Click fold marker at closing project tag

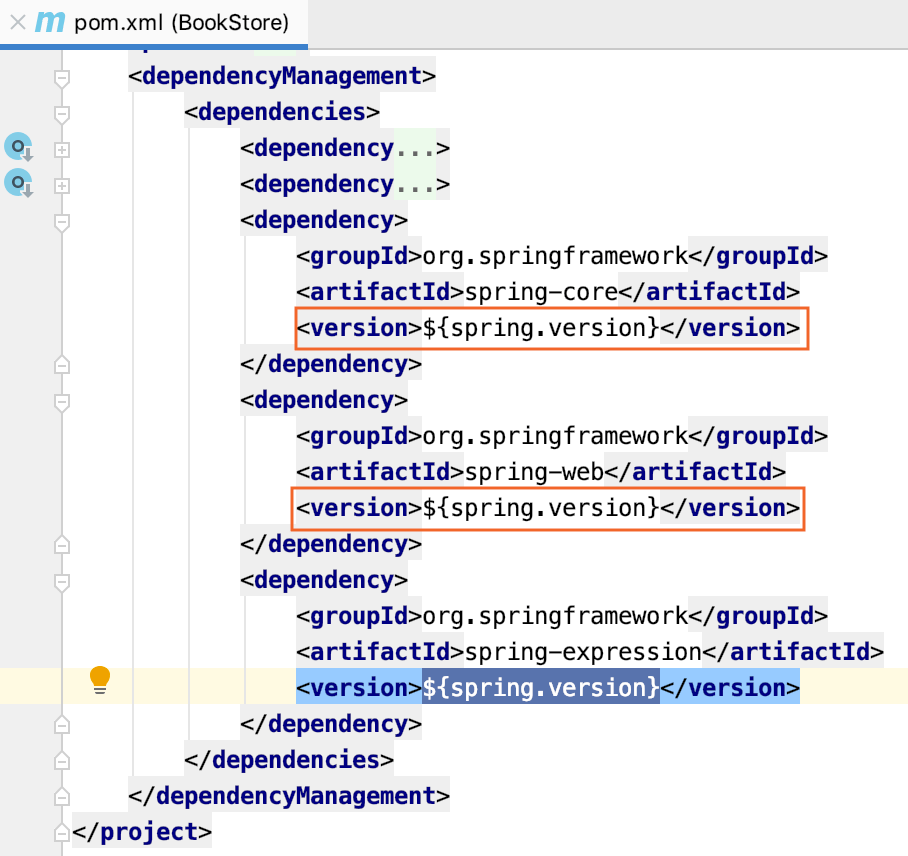[62, 832]
